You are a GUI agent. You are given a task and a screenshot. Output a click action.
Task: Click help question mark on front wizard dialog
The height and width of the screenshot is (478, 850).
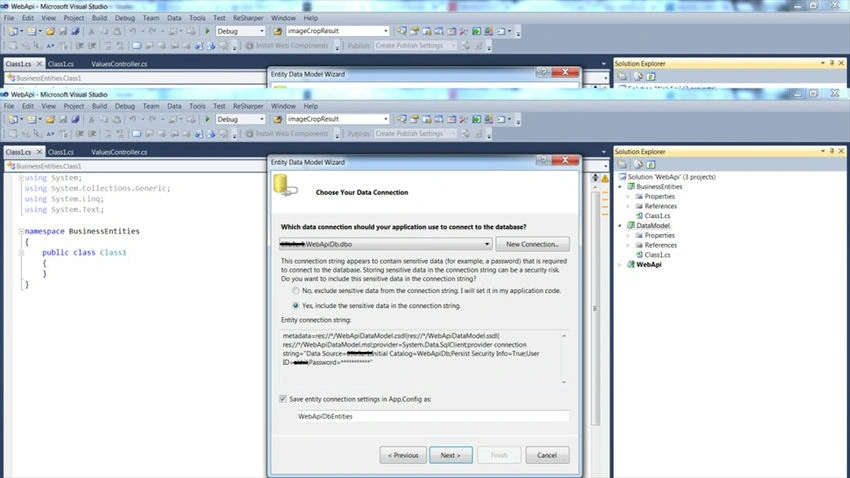click(543, 160)
